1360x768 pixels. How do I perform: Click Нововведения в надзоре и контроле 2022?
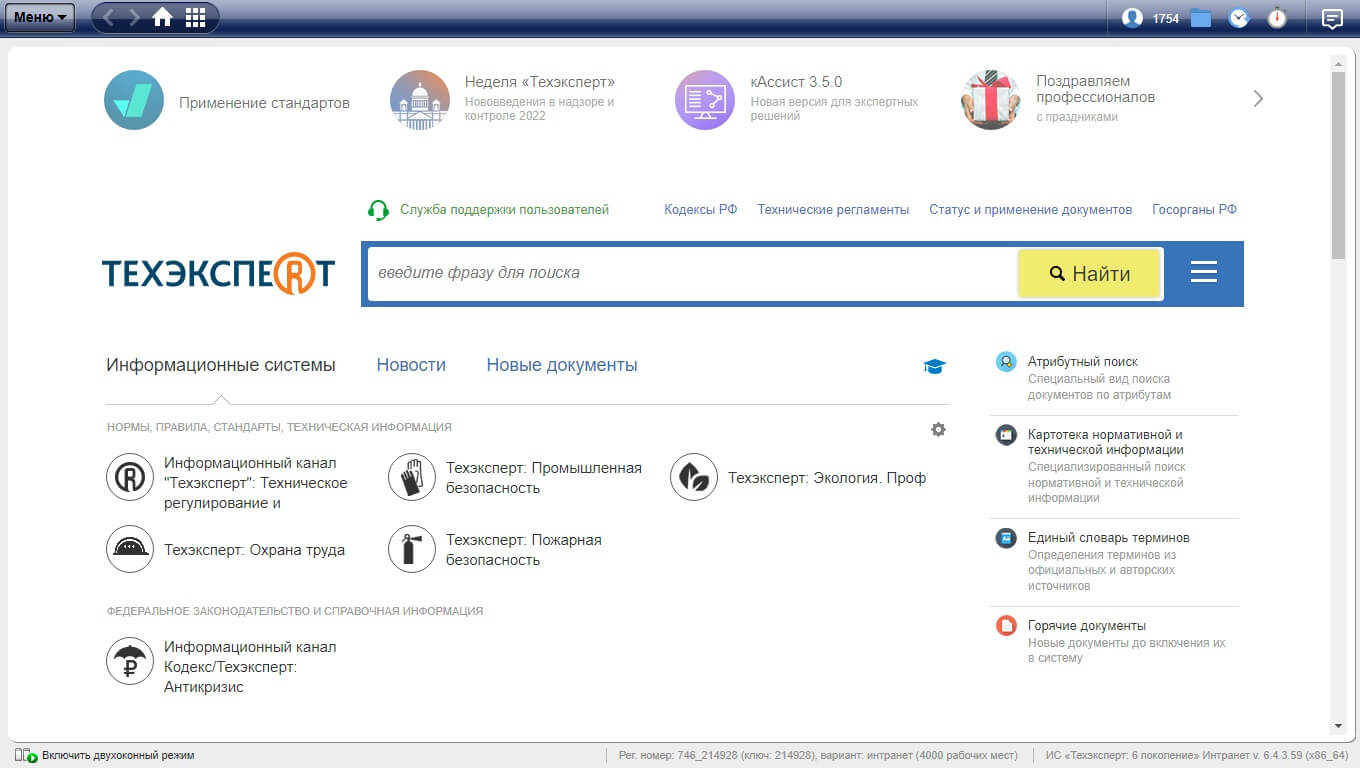coord(540,109)
